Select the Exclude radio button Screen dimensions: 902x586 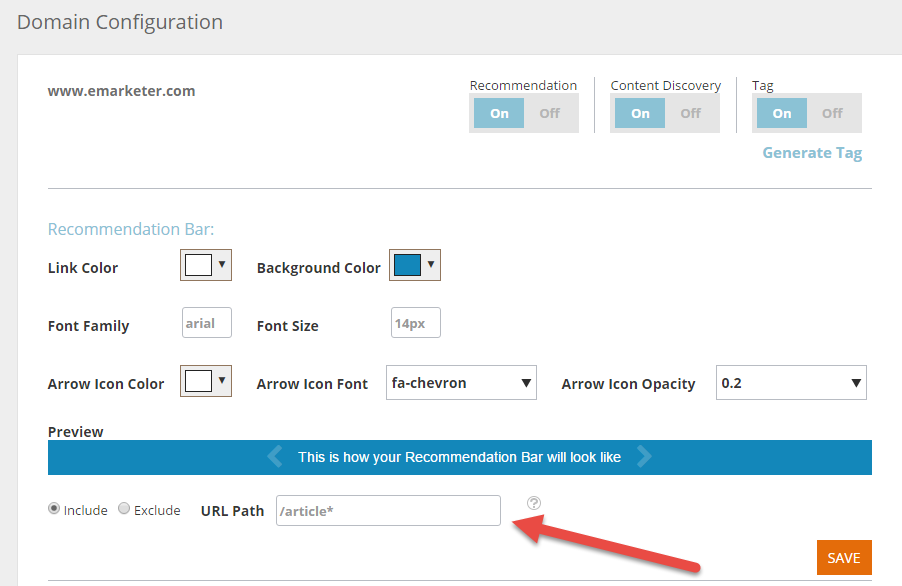pos(124,509)
